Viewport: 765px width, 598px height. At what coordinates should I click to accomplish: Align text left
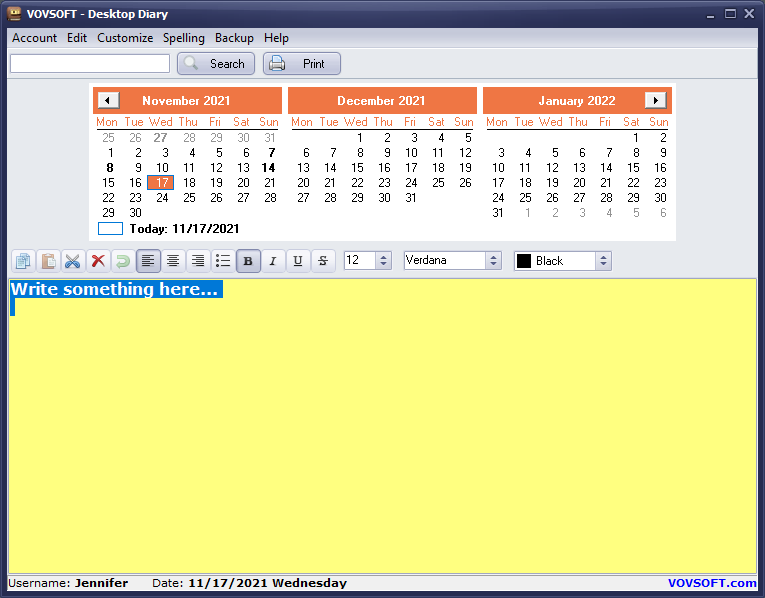pyautogui.click(x=148, y=261)
